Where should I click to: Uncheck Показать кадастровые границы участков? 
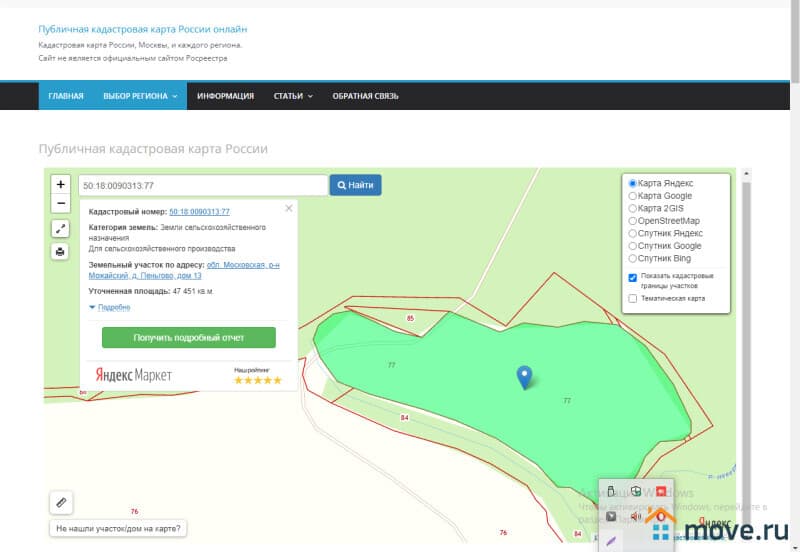coord(632,278)
